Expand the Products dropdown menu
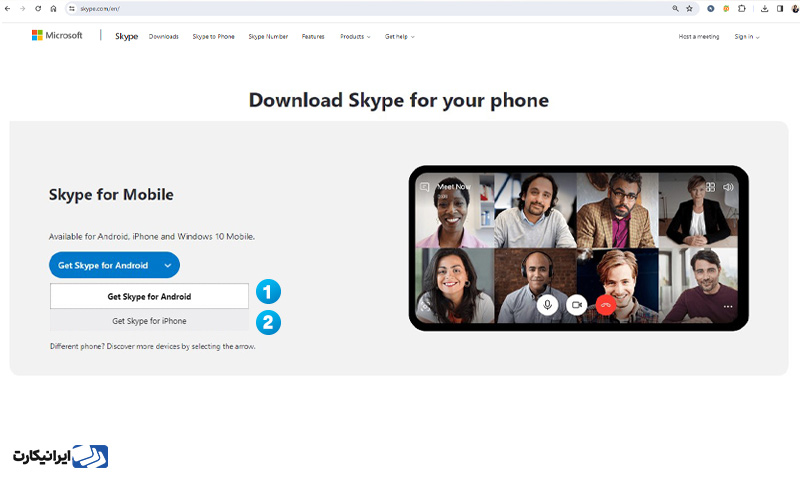 [355, 37]
